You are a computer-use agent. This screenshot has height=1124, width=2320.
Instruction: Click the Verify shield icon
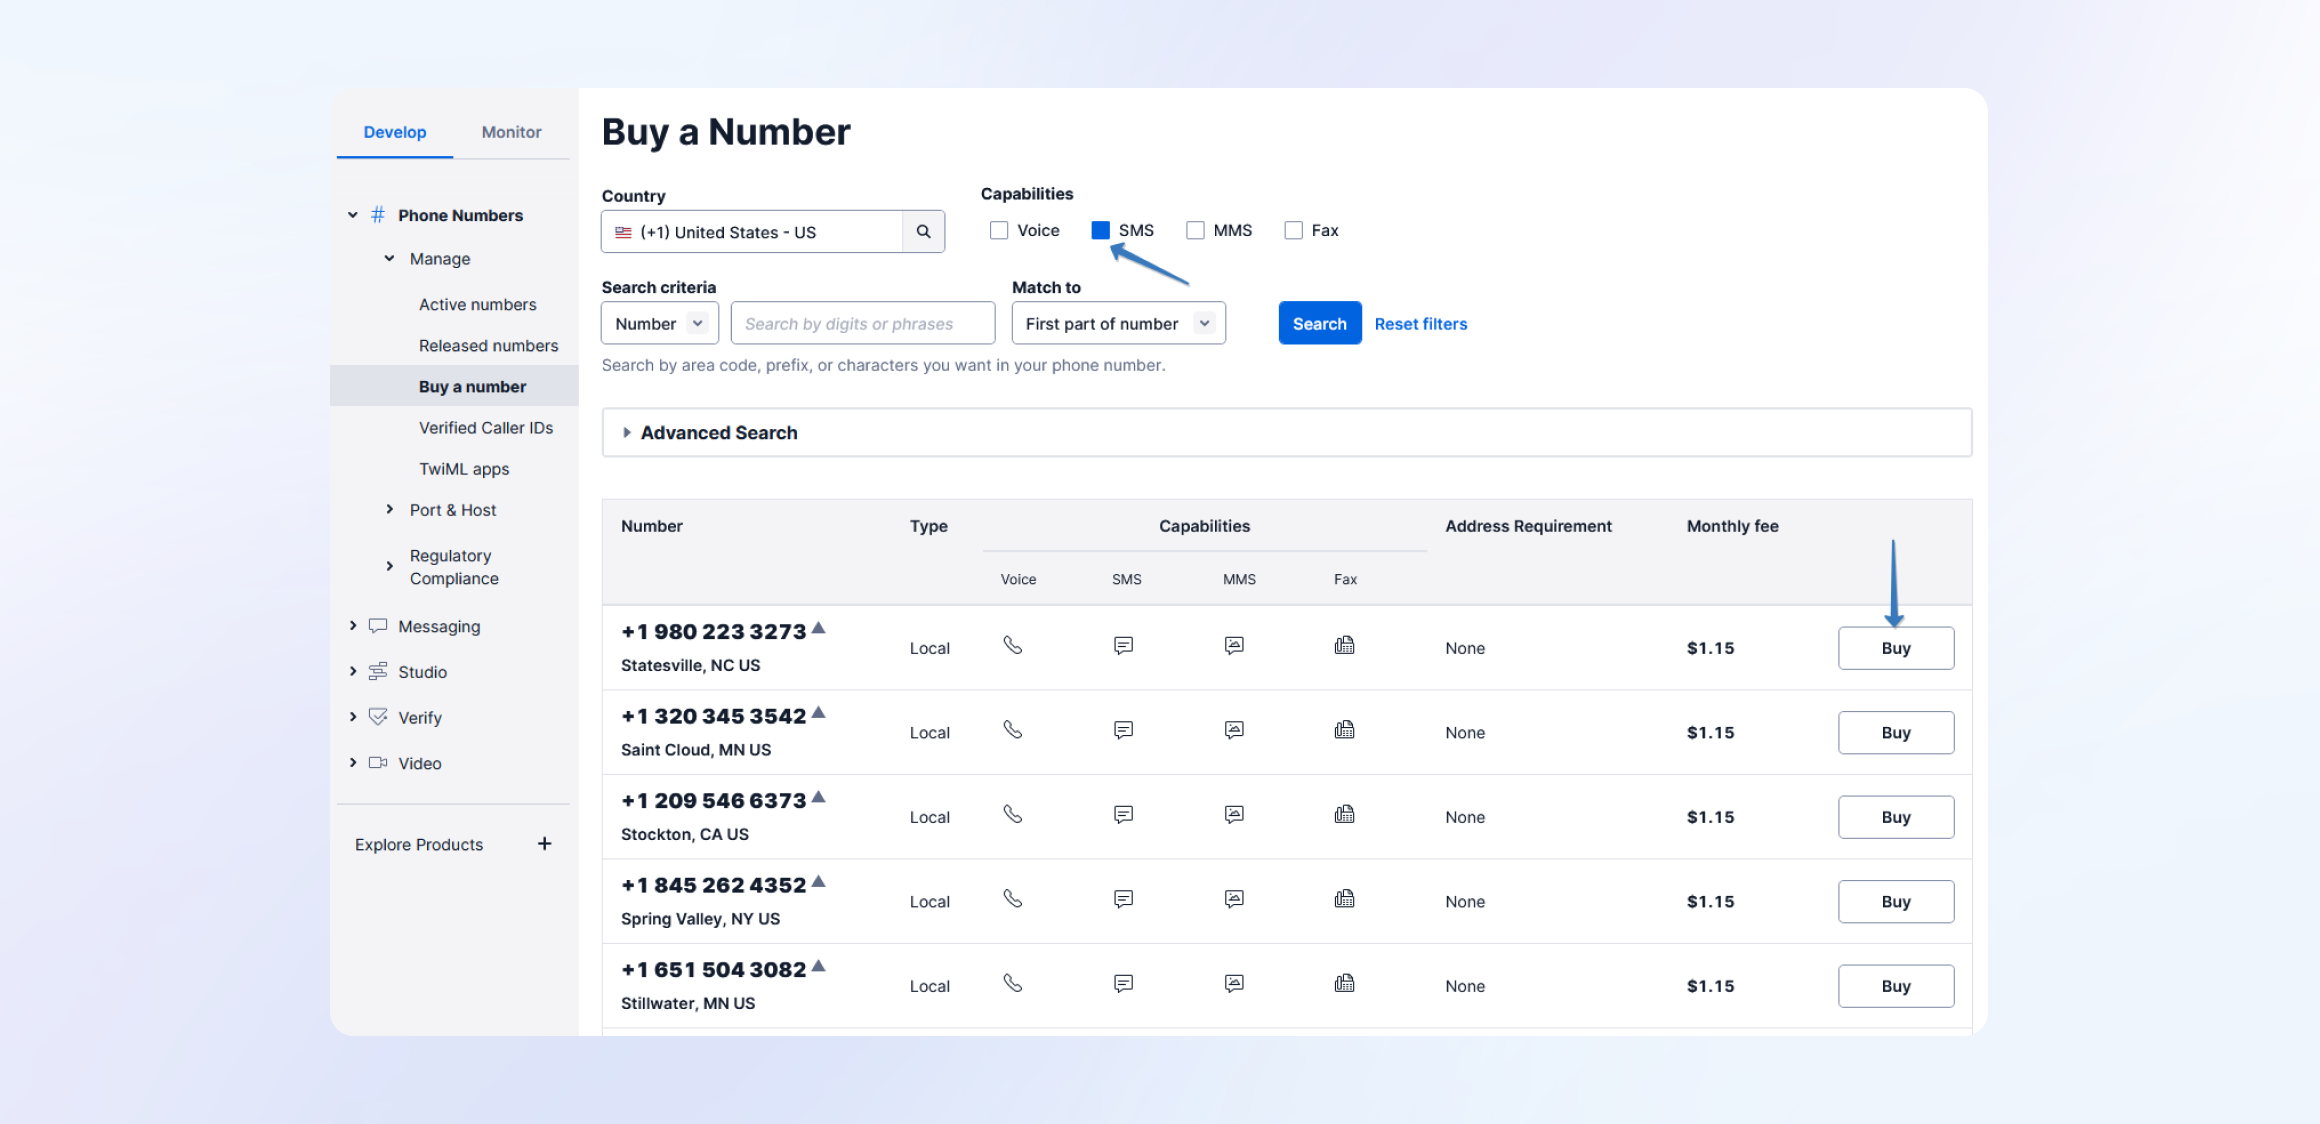[x=378, y=717]
